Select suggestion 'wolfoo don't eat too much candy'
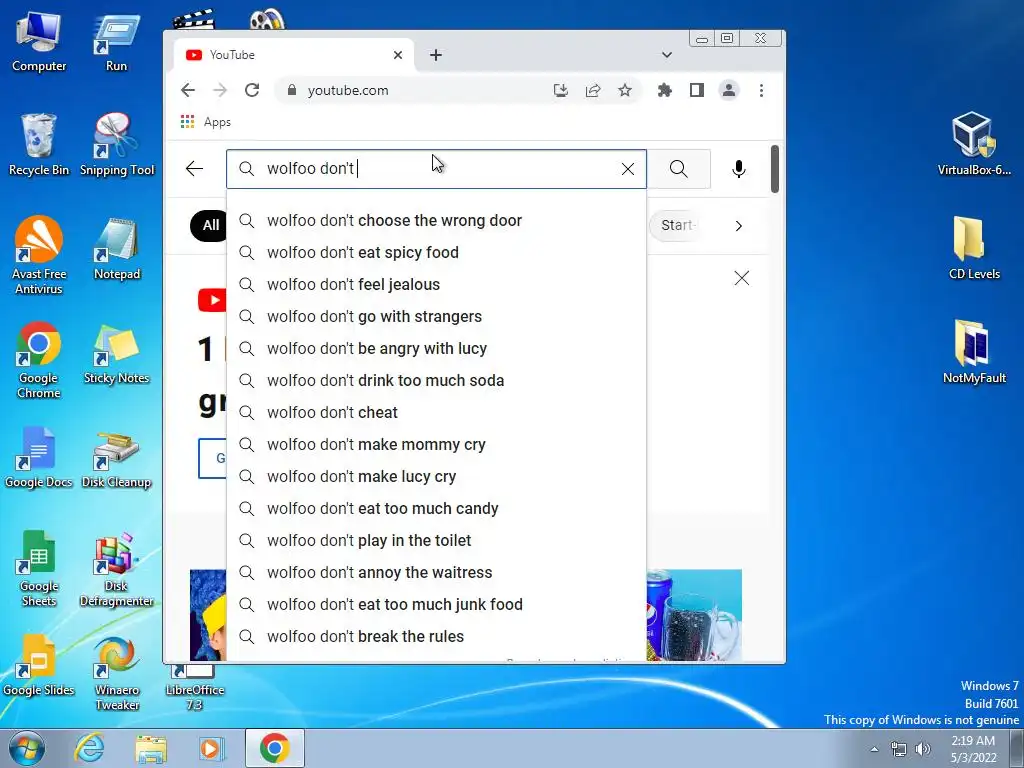Image resolution: width=1024 pixels, height=768 pixels. point(437,509)
